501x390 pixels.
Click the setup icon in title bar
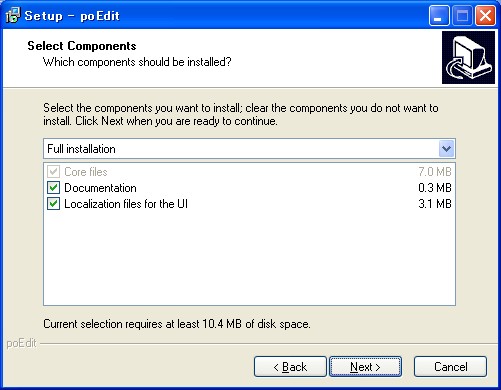(x=13, y=15)
